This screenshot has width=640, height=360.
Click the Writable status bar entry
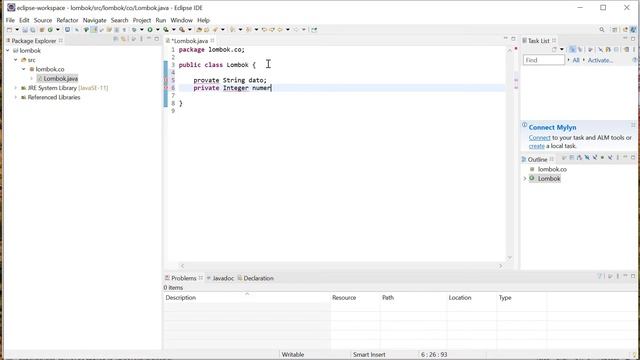(293, 354)
